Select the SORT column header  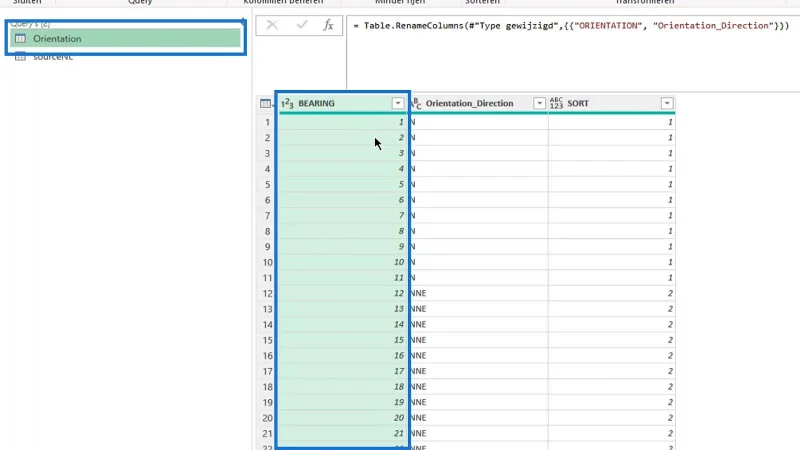(x=612, y=103)
